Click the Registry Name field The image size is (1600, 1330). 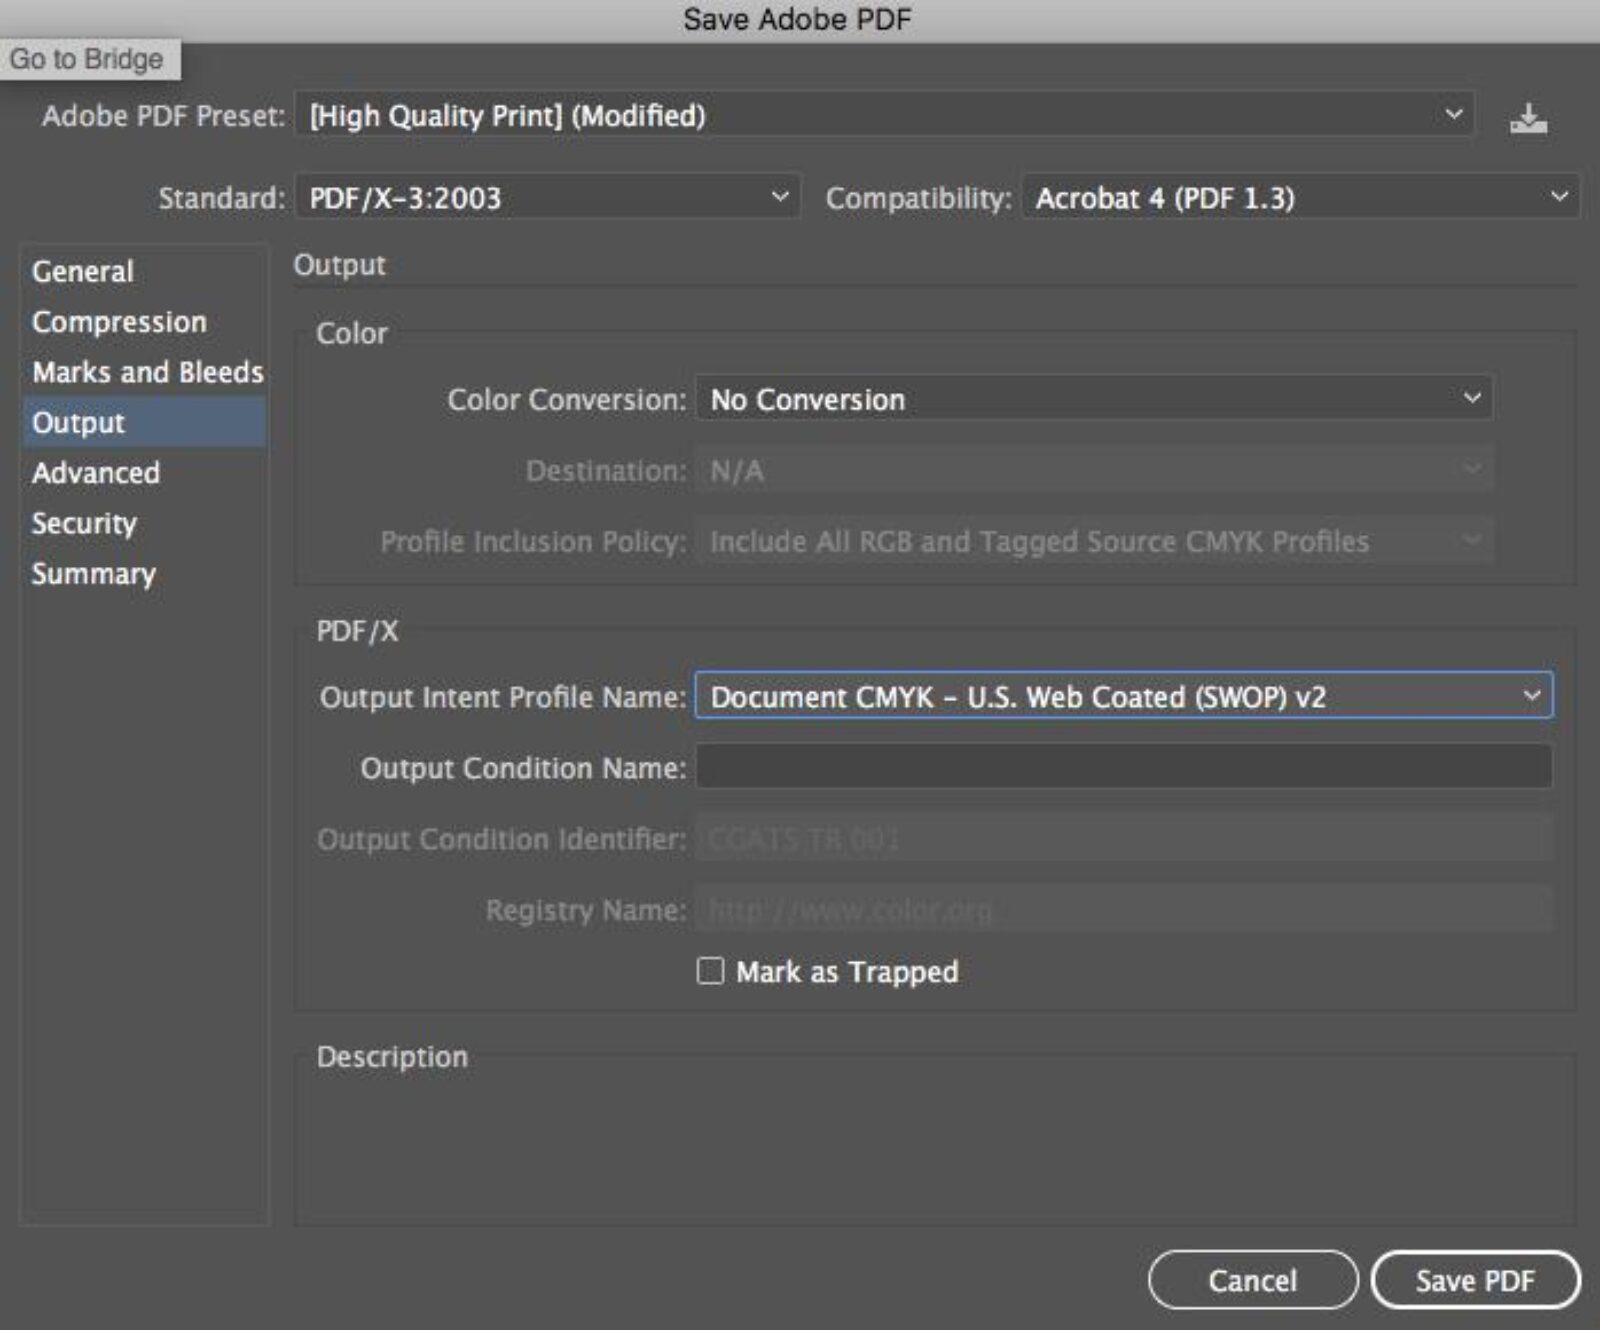pyautogui.click(x=1124, y=909)
